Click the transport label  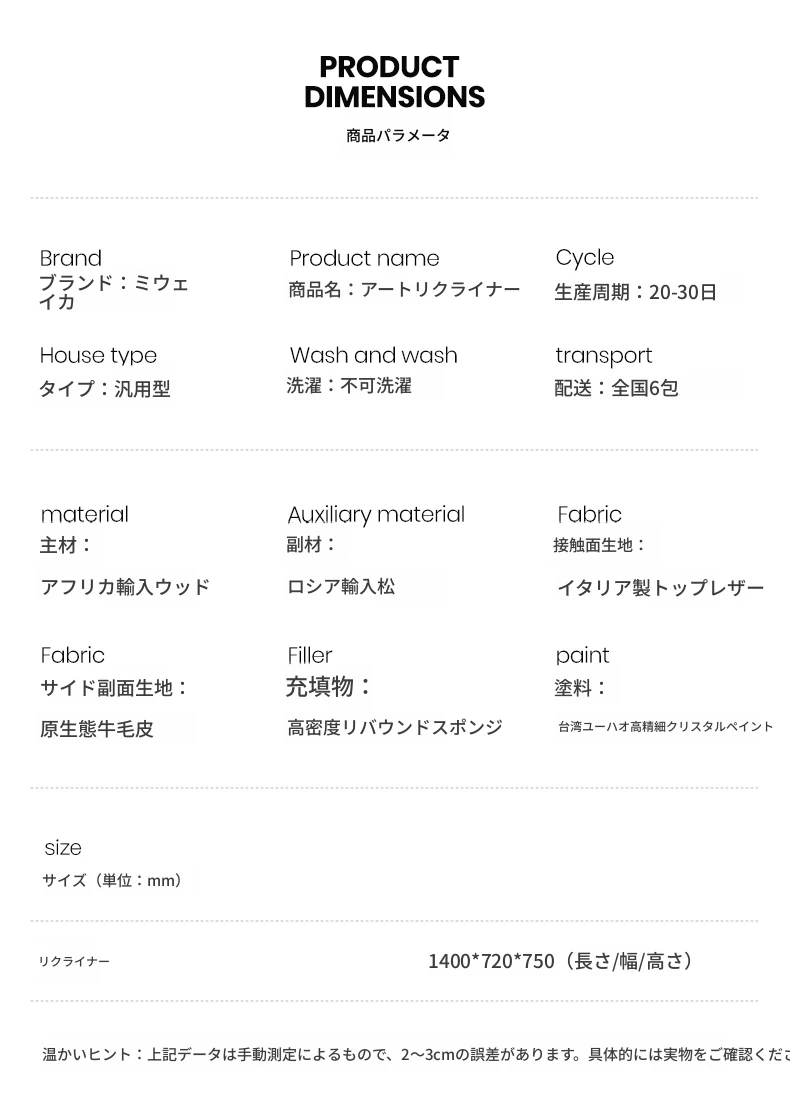click(603, 355)
